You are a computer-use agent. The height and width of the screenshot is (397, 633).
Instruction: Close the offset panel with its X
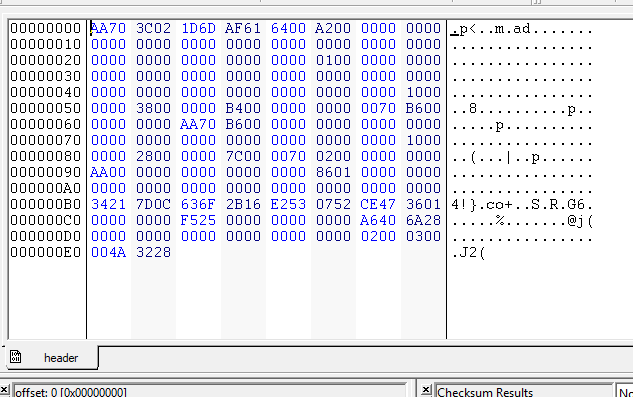click(x=4, y=390)
